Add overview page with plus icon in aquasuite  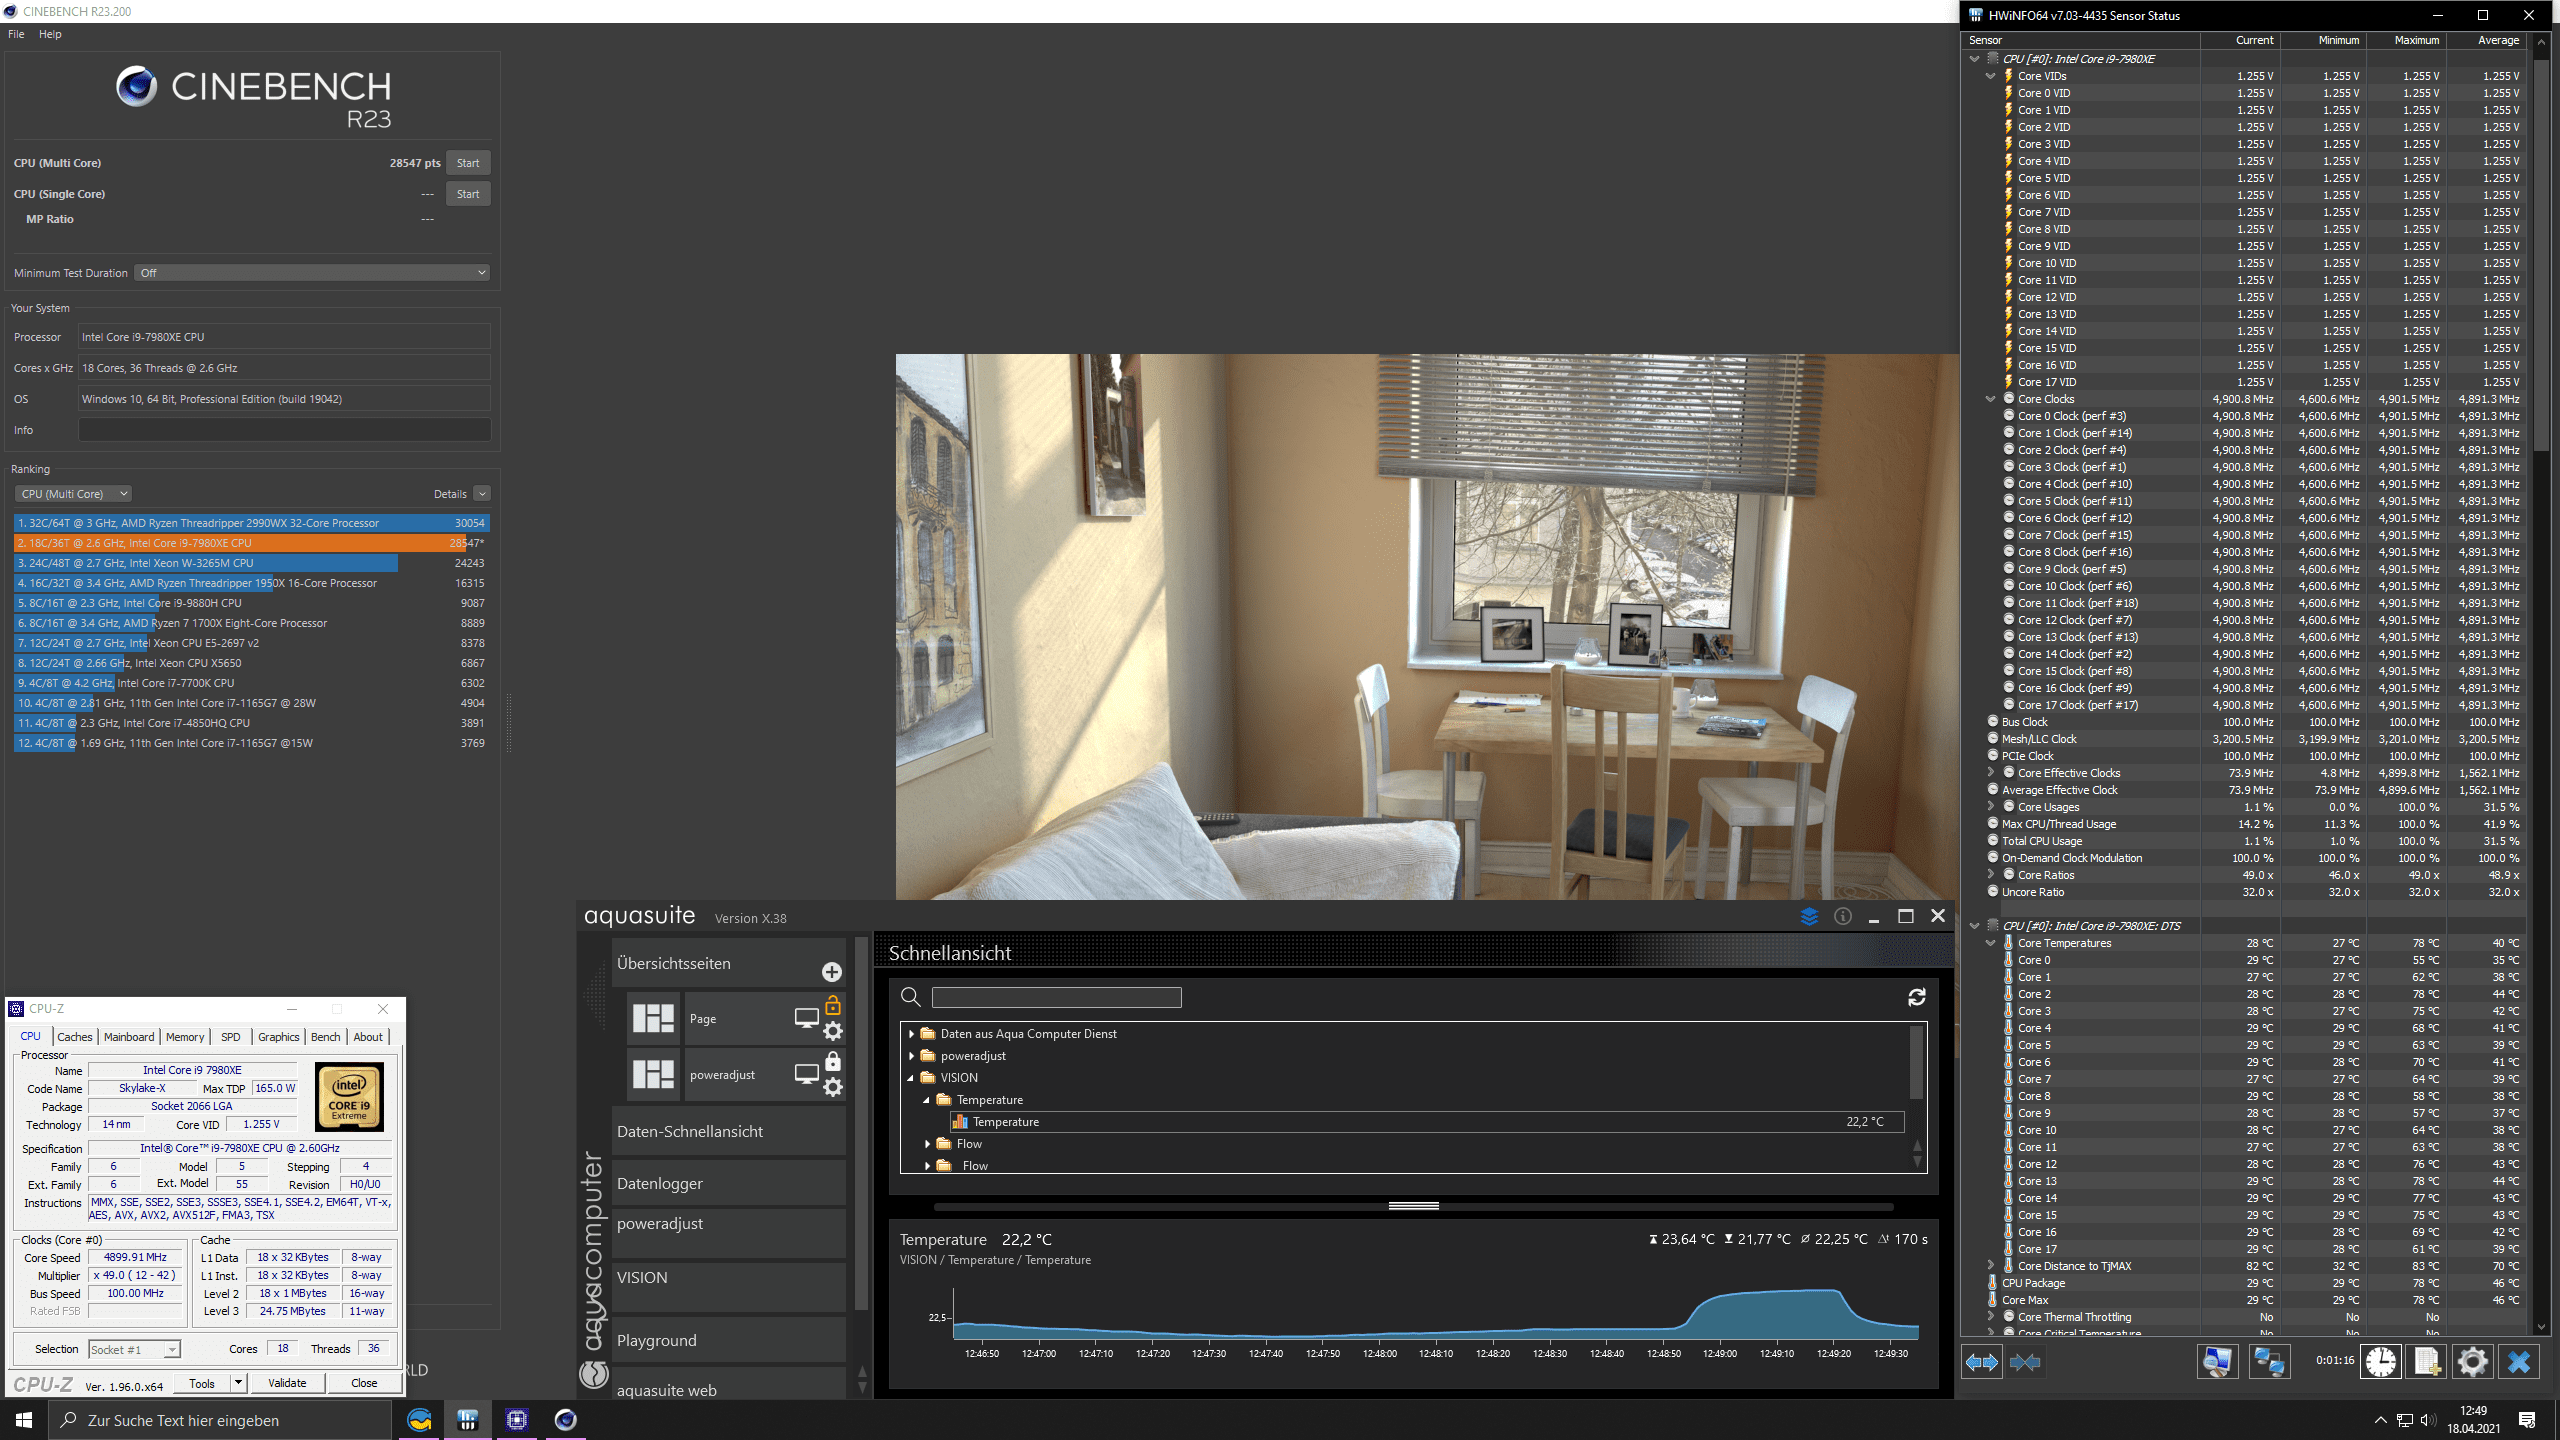coord(831,972)
